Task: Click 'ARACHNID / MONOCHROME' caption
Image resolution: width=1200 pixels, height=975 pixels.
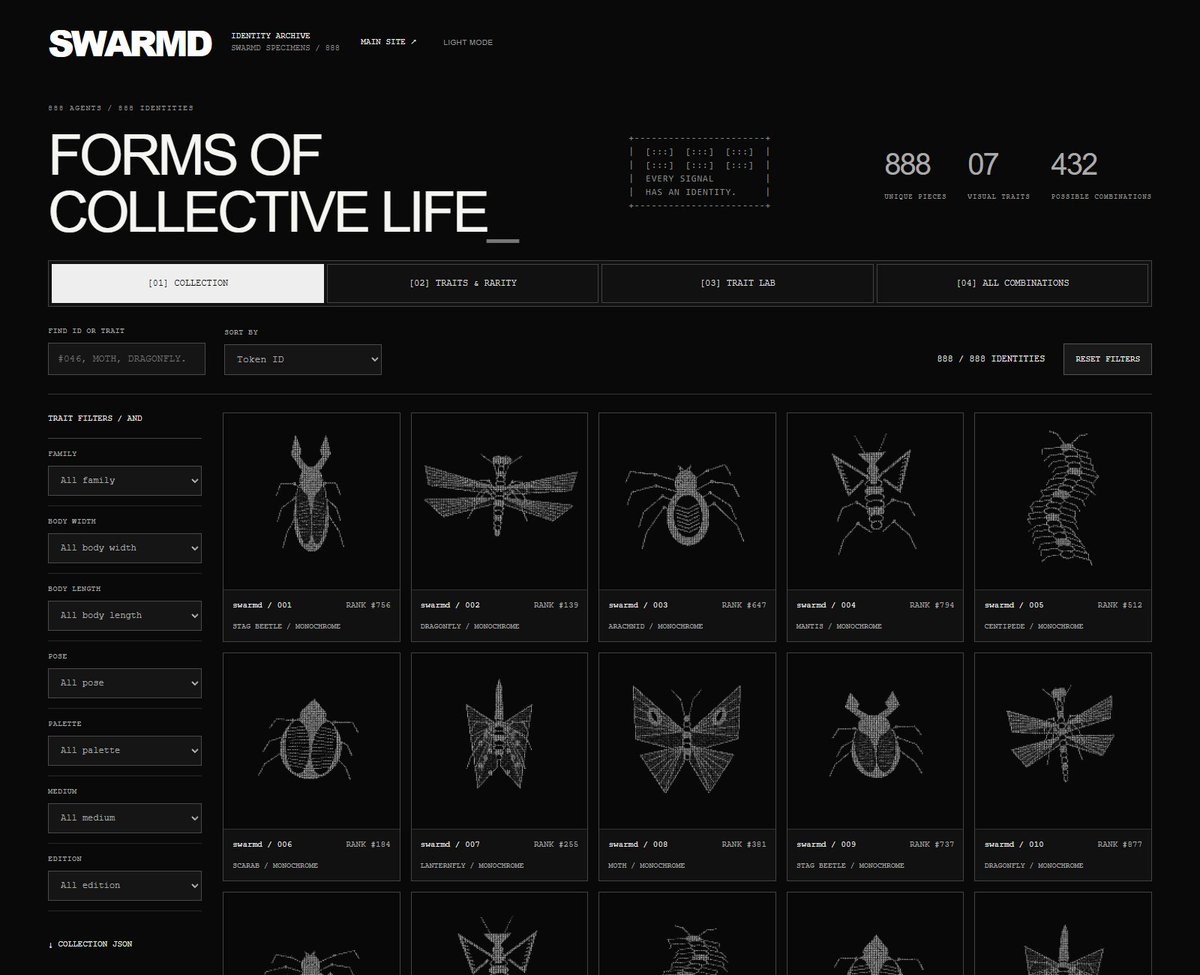Action: click(x=655, y=626)
